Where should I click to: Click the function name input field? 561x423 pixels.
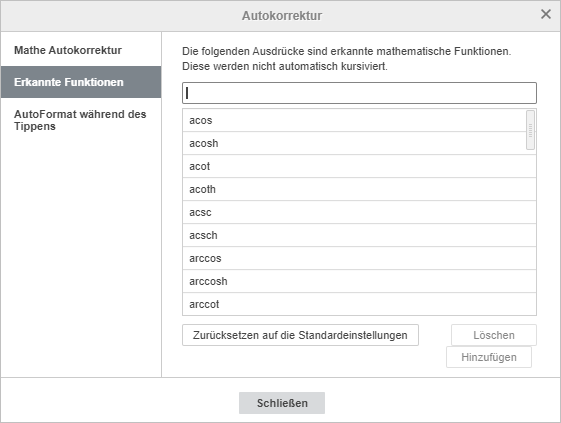pyautogui.click(x=359, y=93)
